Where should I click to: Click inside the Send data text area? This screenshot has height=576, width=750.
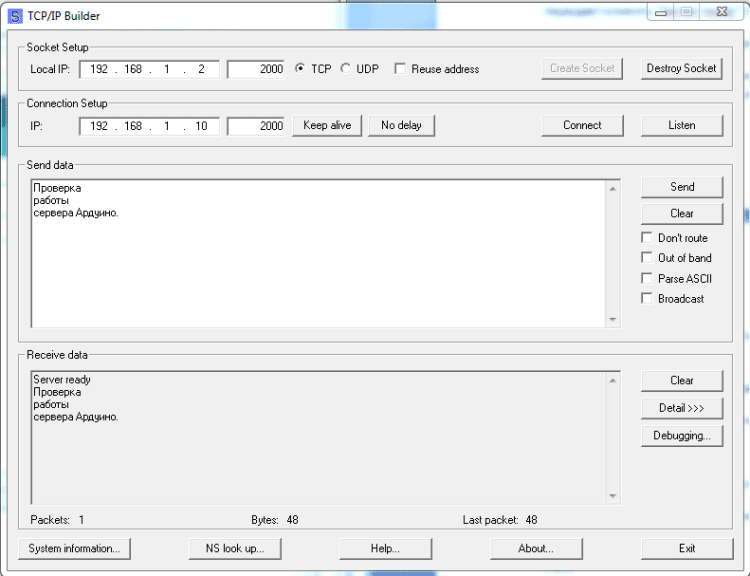[318, 254]
